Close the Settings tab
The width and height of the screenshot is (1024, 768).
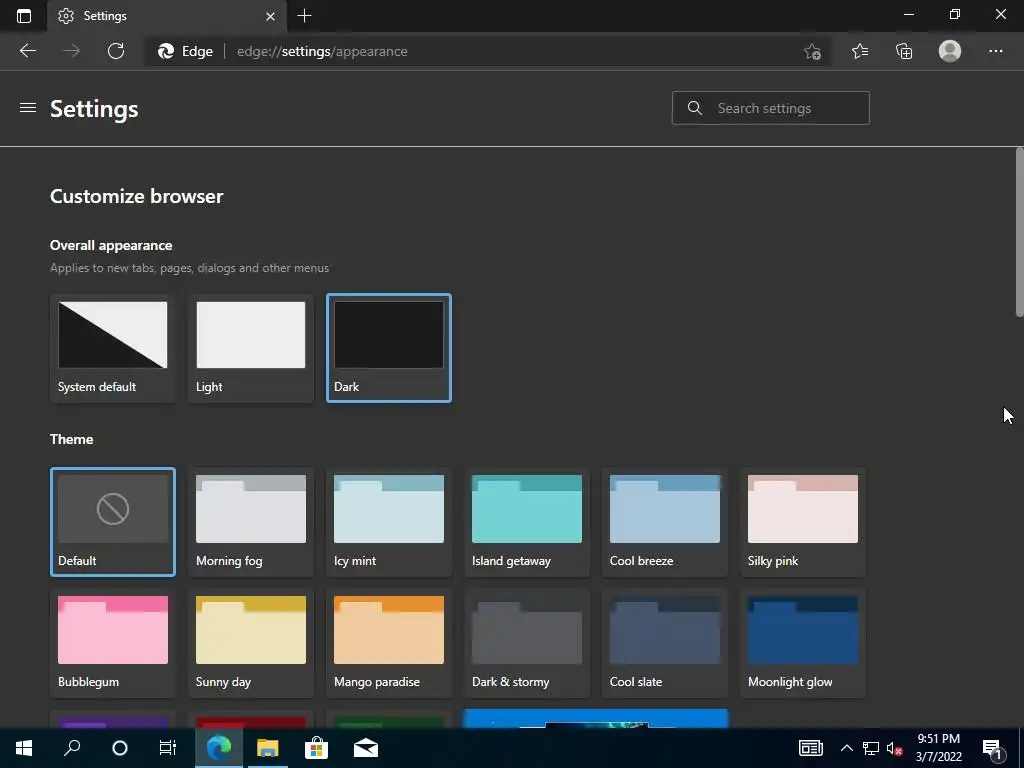(270, 16)
